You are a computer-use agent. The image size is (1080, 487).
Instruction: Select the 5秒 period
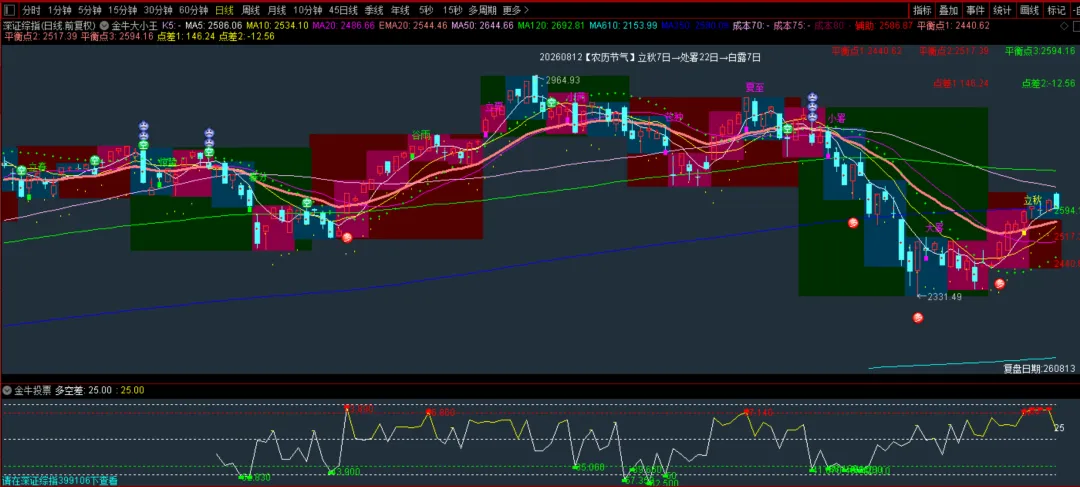[x=426, y=10]
